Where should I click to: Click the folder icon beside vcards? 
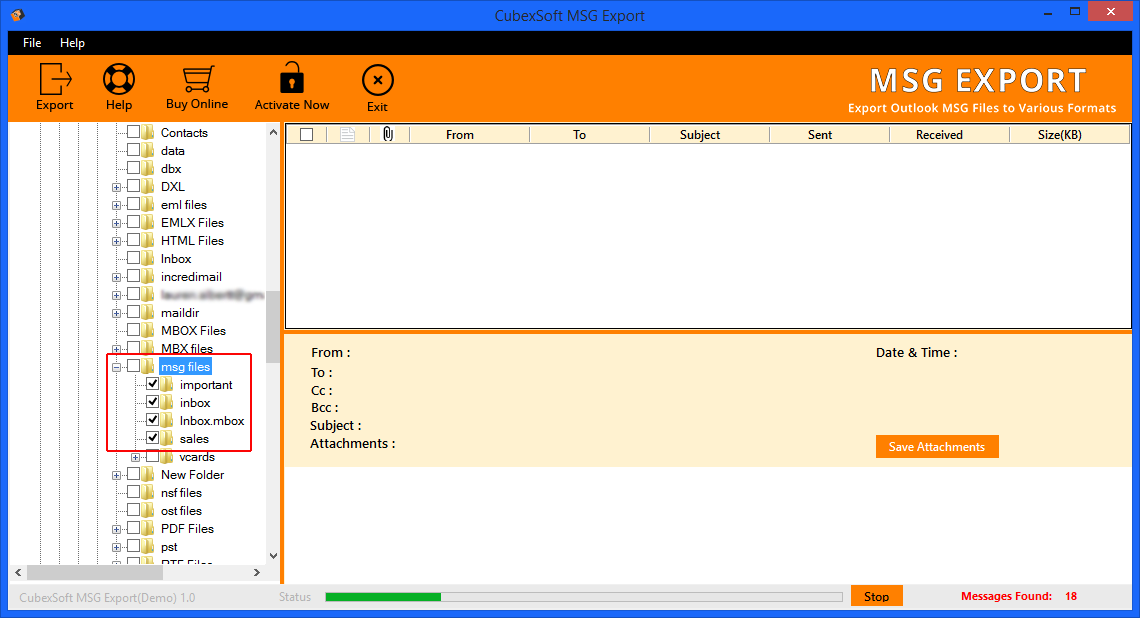(167, 457)
